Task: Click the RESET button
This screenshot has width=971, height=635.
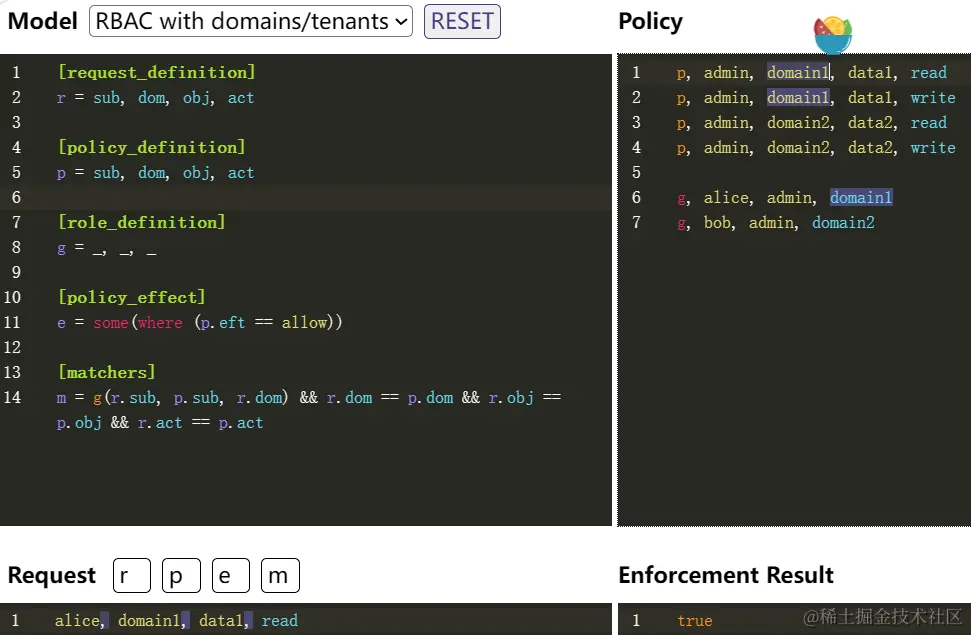Action: (462, 21)
